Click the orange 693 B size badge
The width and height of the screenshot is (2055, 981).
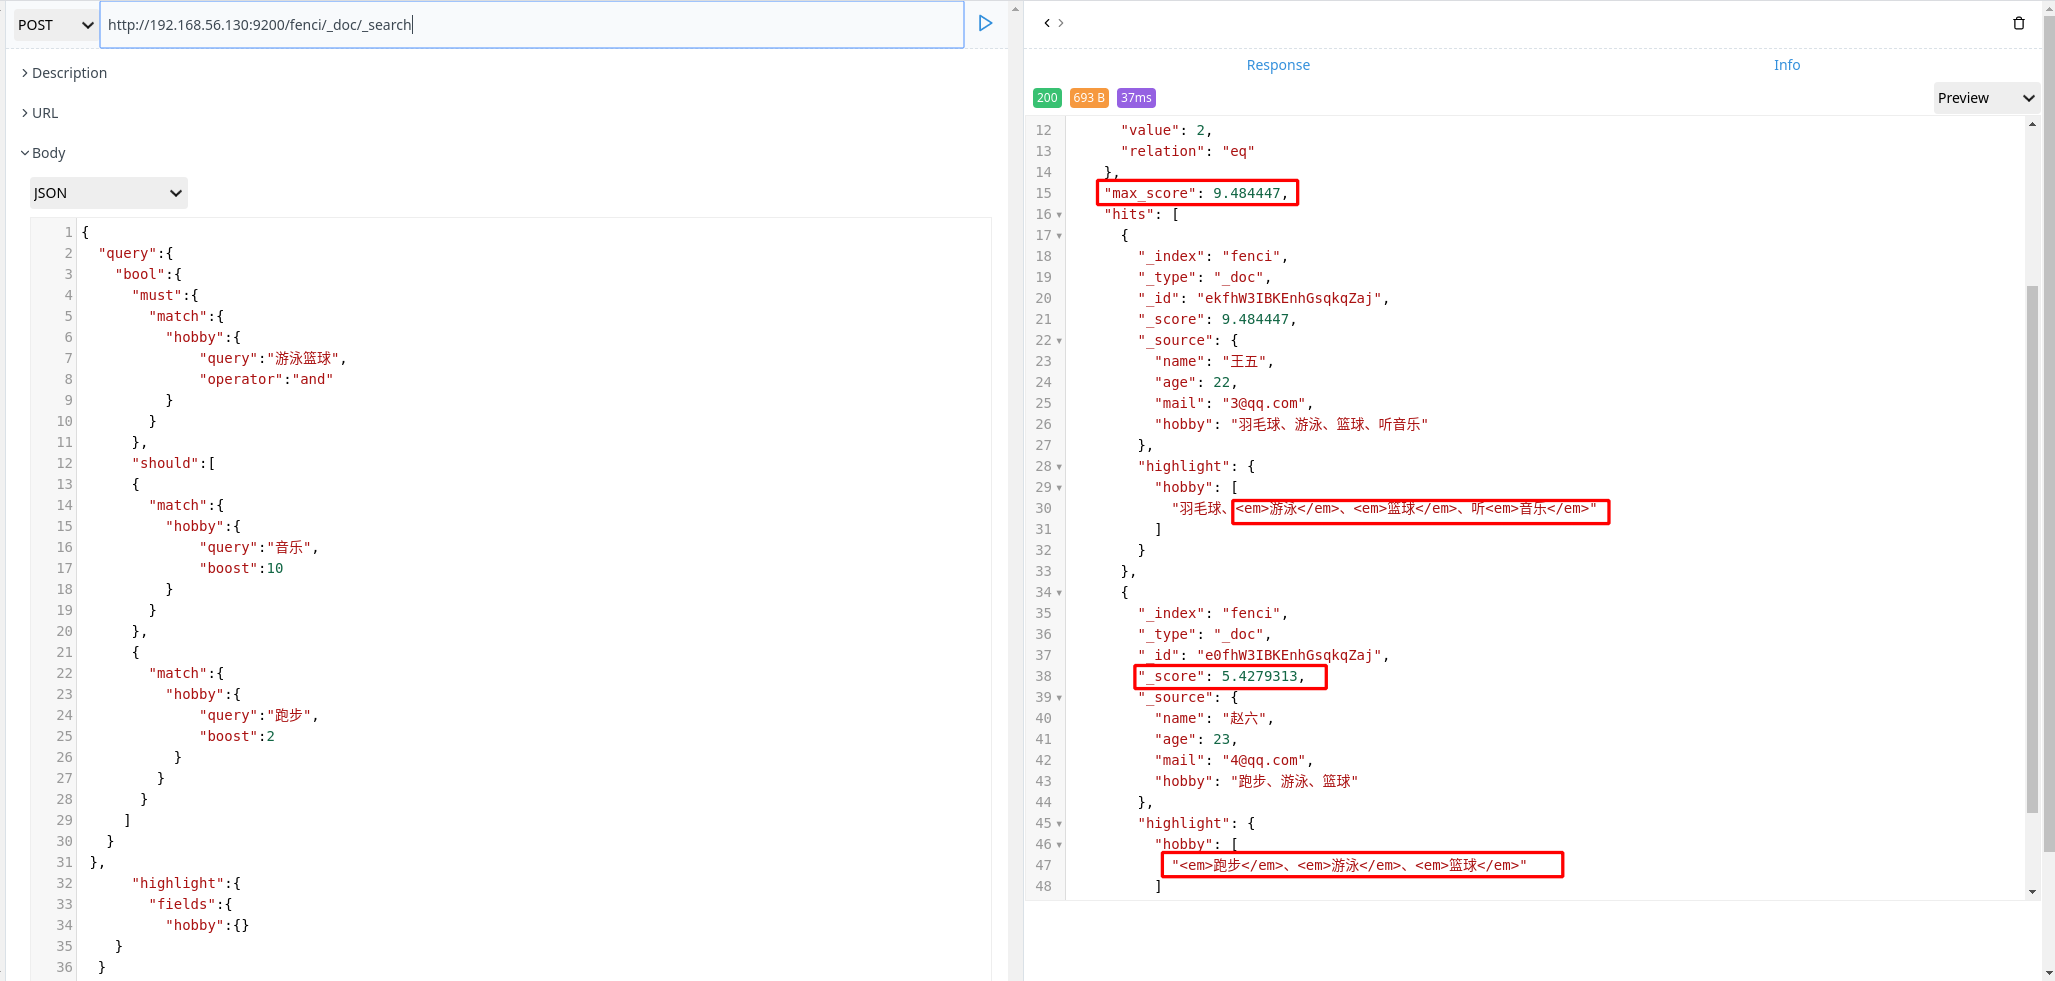pos(1089,98)
